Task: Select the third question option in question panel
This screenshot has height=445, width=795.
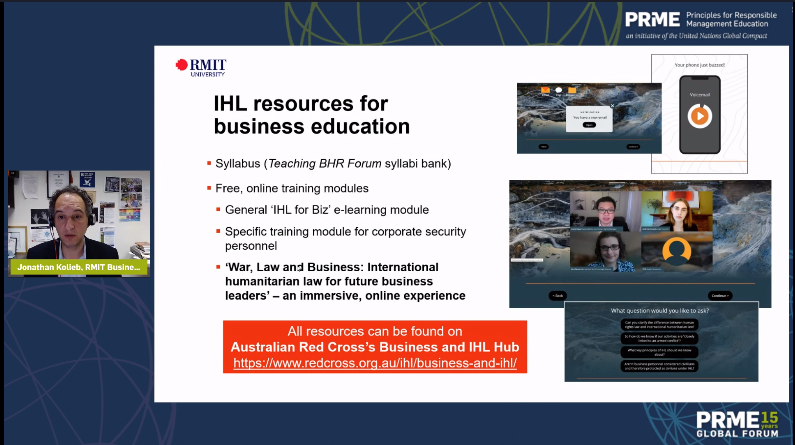Action: coord(660,352)
